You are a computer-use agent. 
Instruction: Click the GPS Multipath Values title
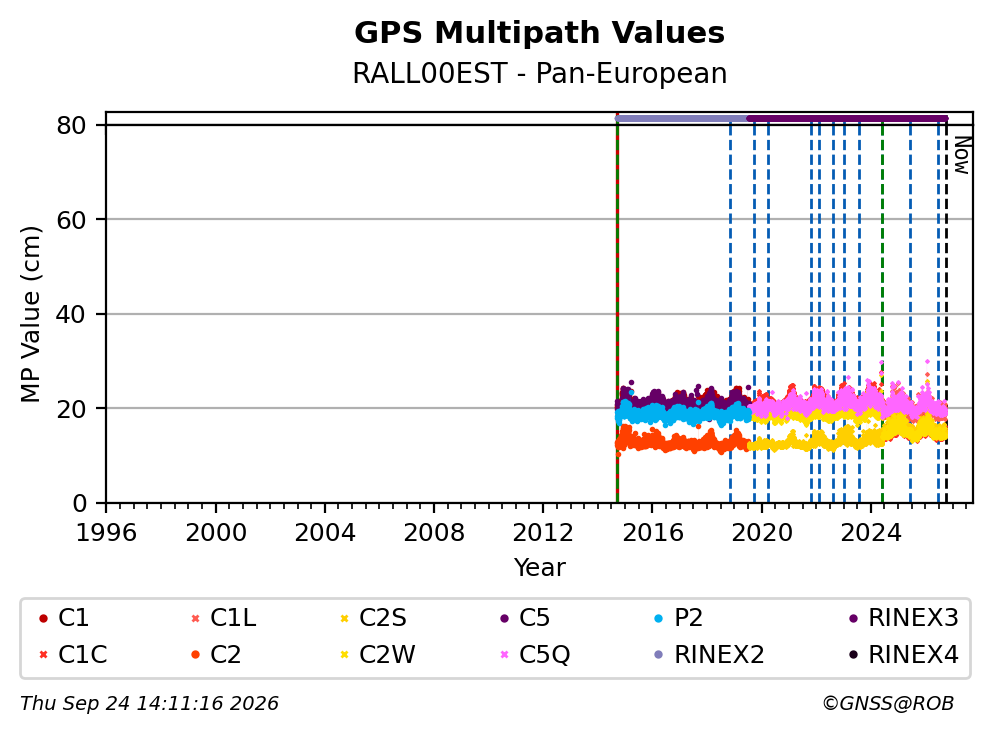point(539,33)
